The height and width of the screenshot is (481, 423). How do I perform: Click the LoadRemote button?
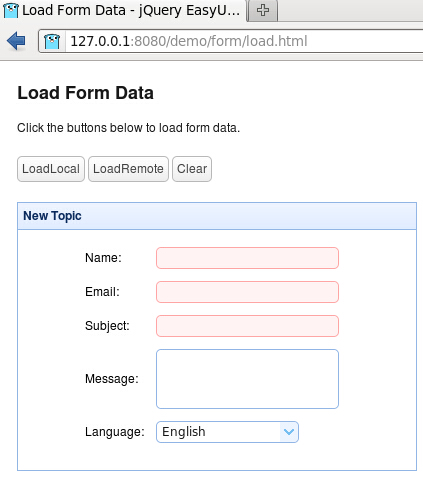point(128,169)
